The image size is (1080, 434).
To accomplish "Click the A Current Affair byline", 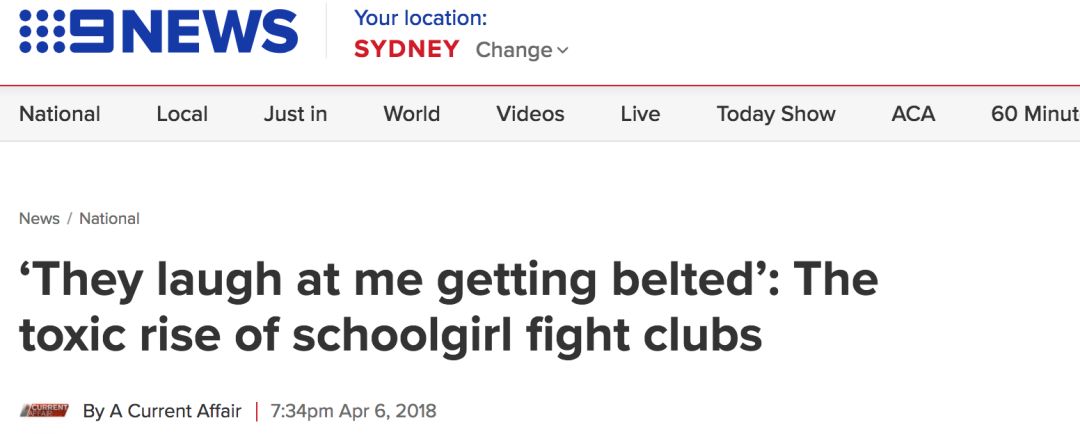I will point(162,411).
